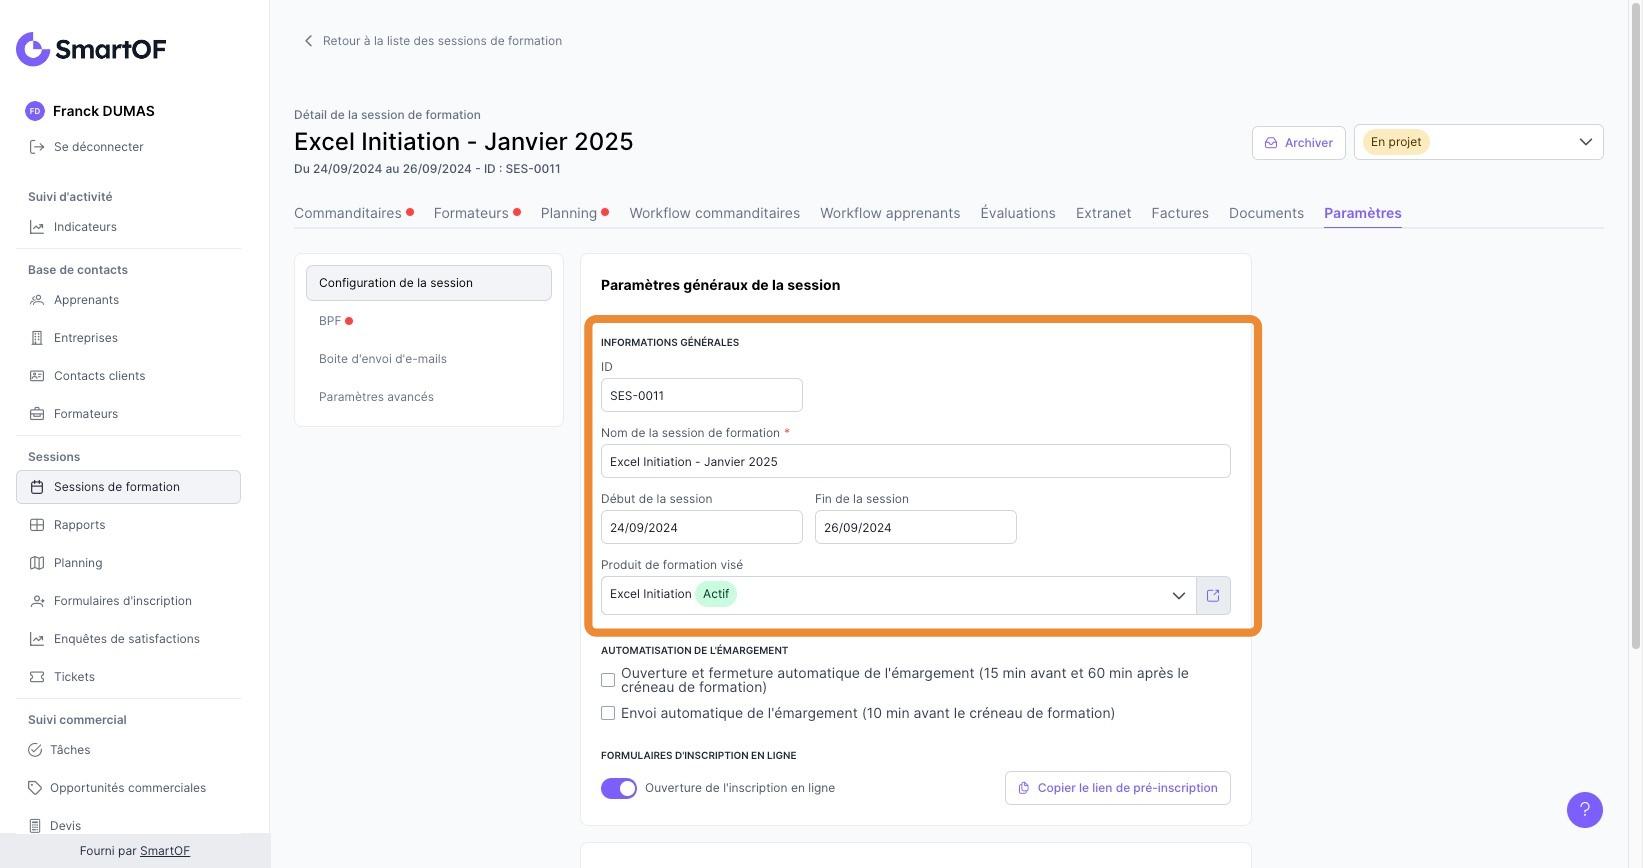This screenshot has width=1643, height=868.
Task: Click the Se déconnecter logout icon
Action: point(37,147)
